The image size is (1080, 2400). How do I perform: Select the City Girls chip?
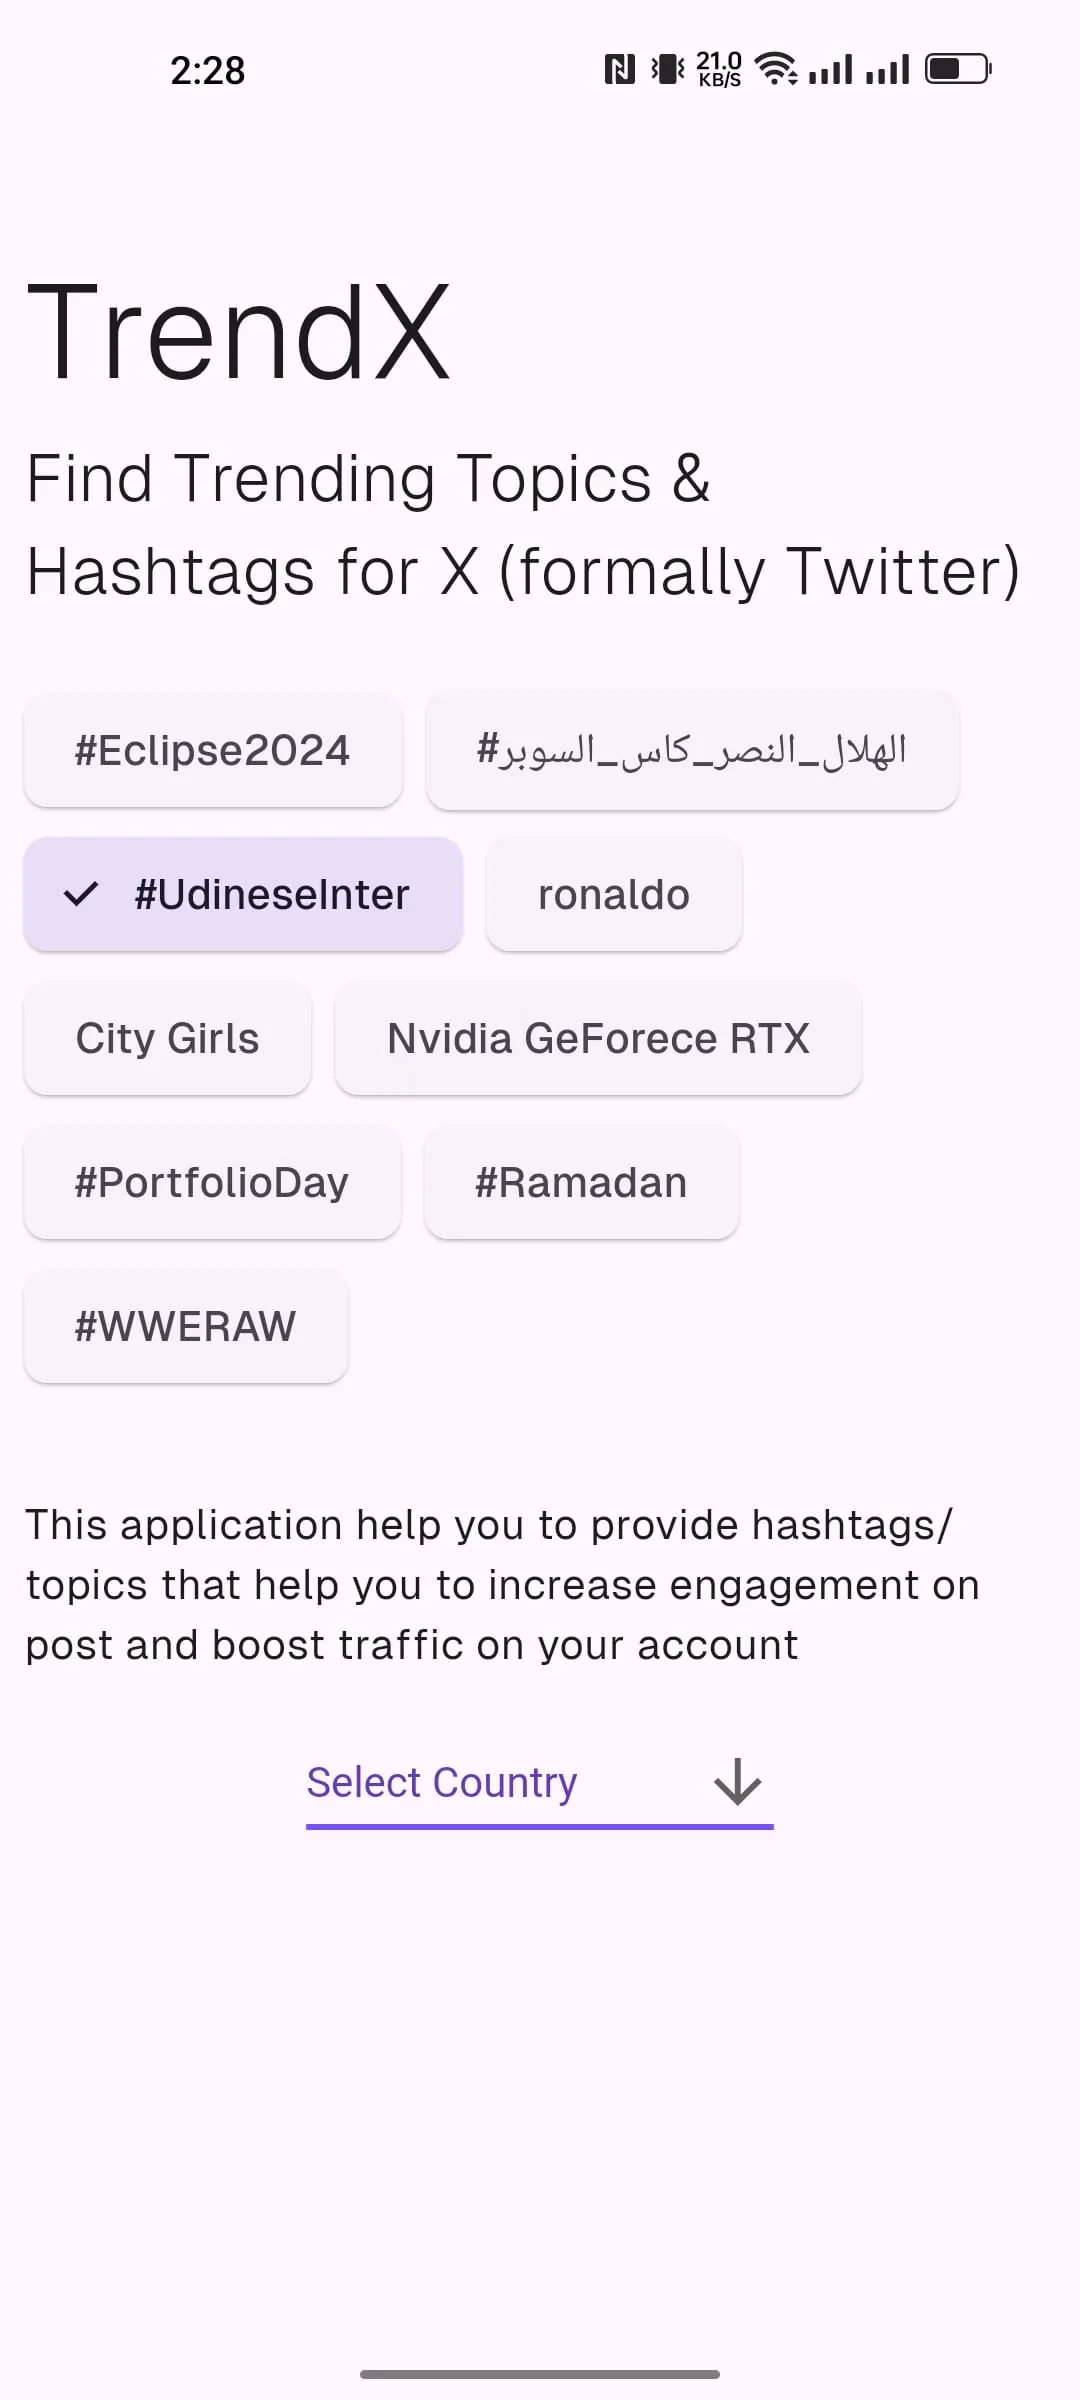point(168,1038)
